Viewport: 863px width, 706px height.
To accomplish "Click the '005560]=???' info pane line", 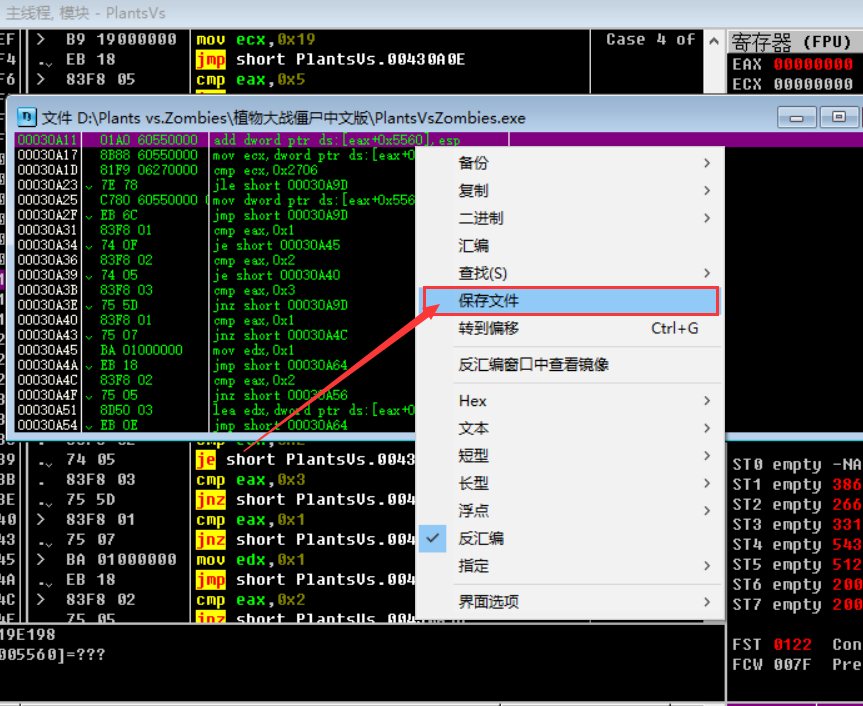I will coord(52,655).
